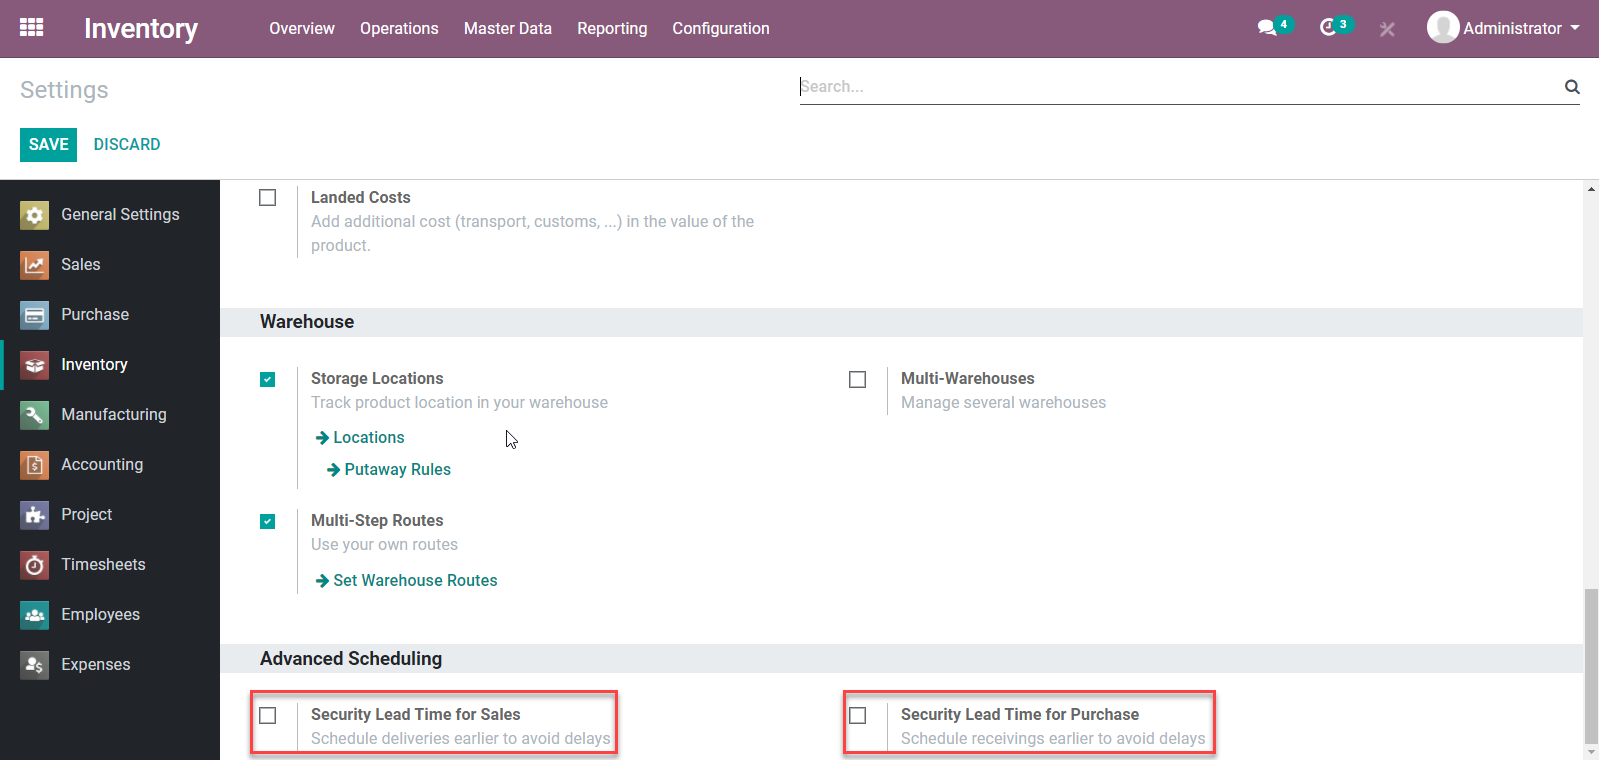Image resolution: width=1599 pixels, height=760 pixels.
Task: Open the apps grid menu icon
Action: point(31,27)
